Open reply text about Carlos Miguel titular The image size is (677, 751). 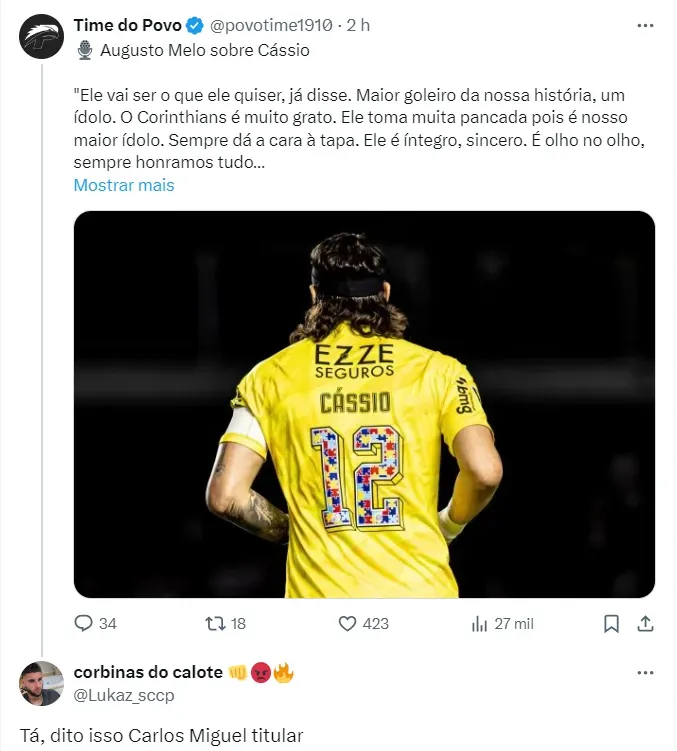coord(161,735)
